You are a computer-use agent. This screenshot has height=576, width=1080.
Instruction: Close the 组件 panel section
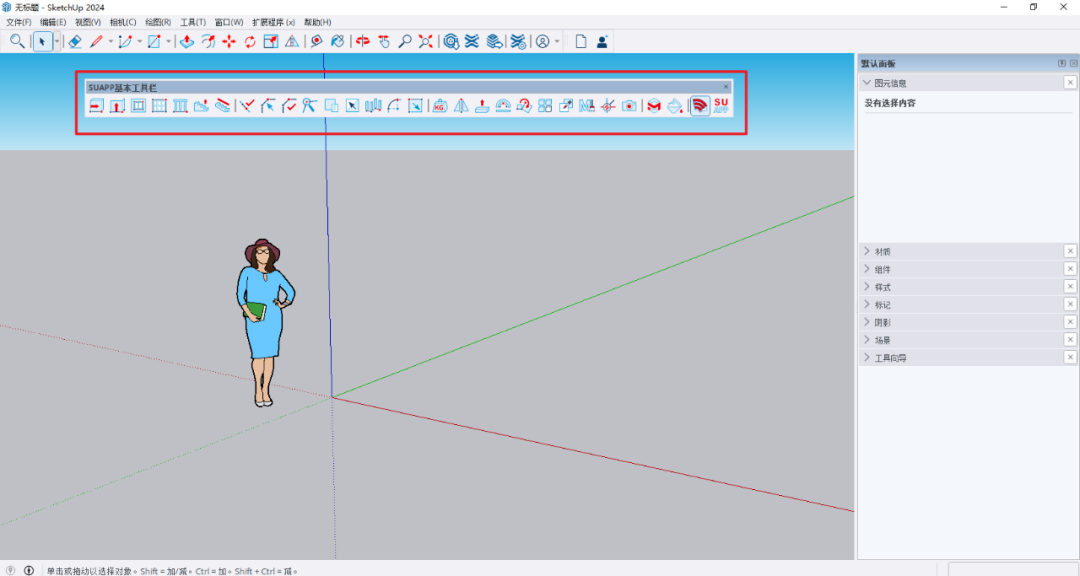1070,269
